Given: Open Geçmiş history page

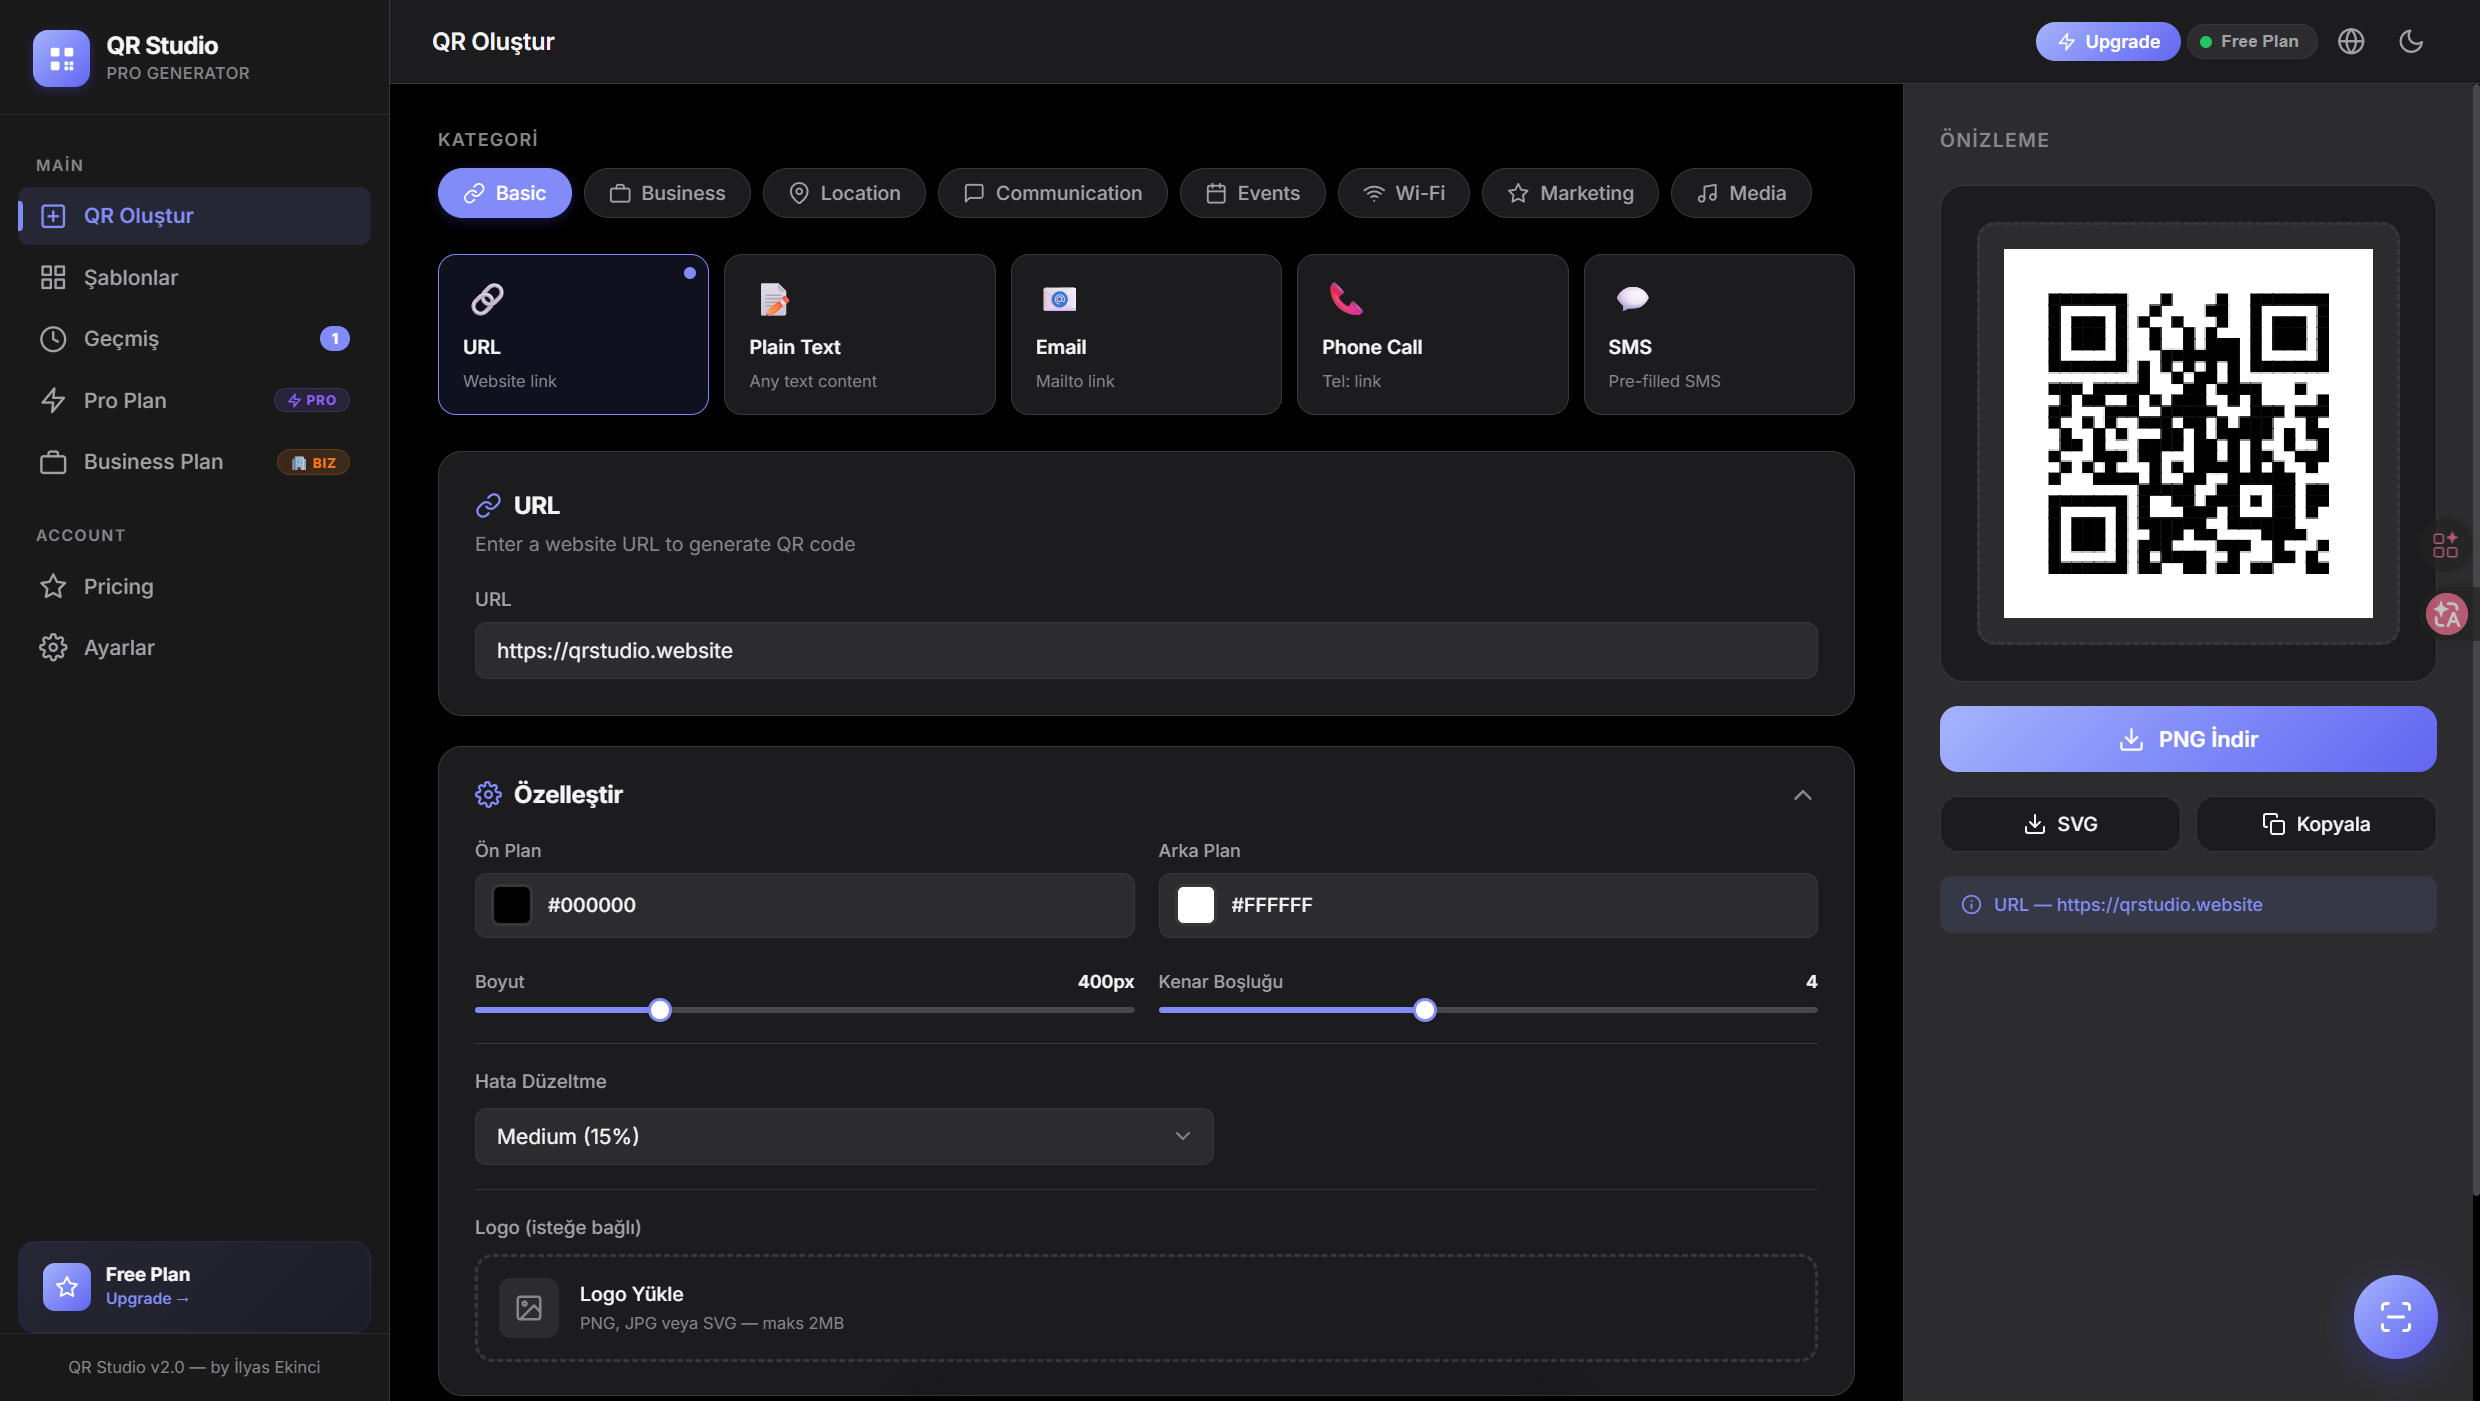Looking at the screenshot, I should click(x=195, y=339).
